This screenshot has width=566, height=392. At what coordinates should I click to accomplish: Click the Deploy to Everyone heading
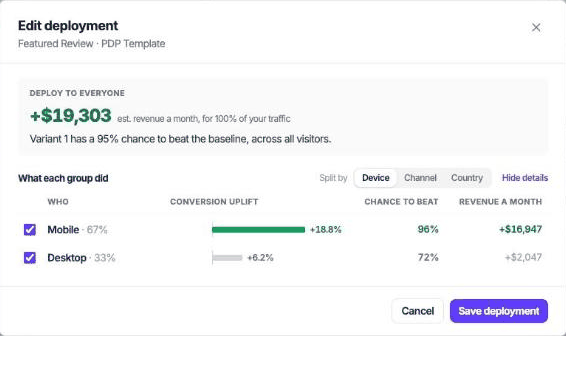(77, 93)
